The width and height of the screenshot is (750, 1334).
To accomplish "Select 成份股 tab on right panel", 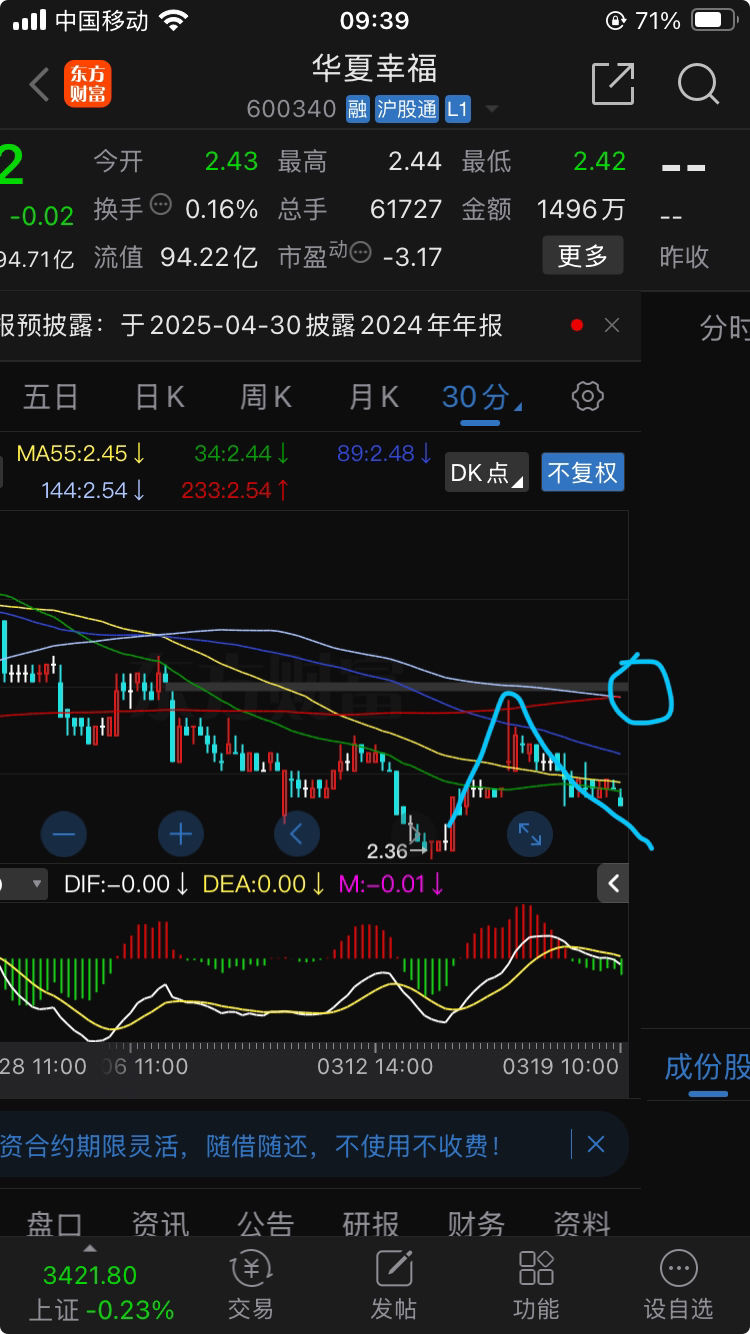I will click(707, 1067).
